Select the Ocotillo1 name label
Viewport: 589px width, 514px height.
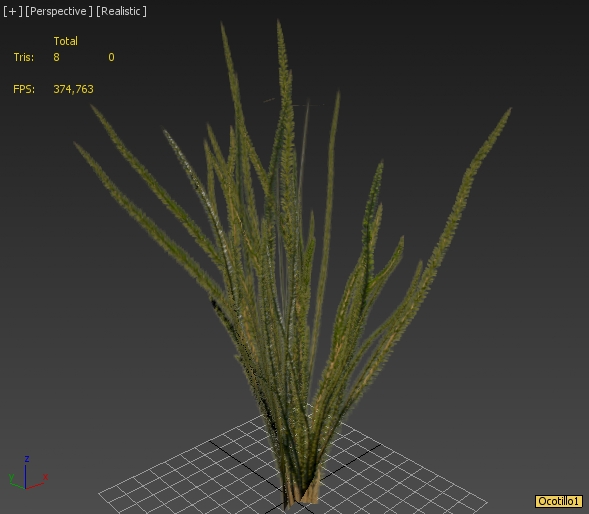(x=559, y=501)
